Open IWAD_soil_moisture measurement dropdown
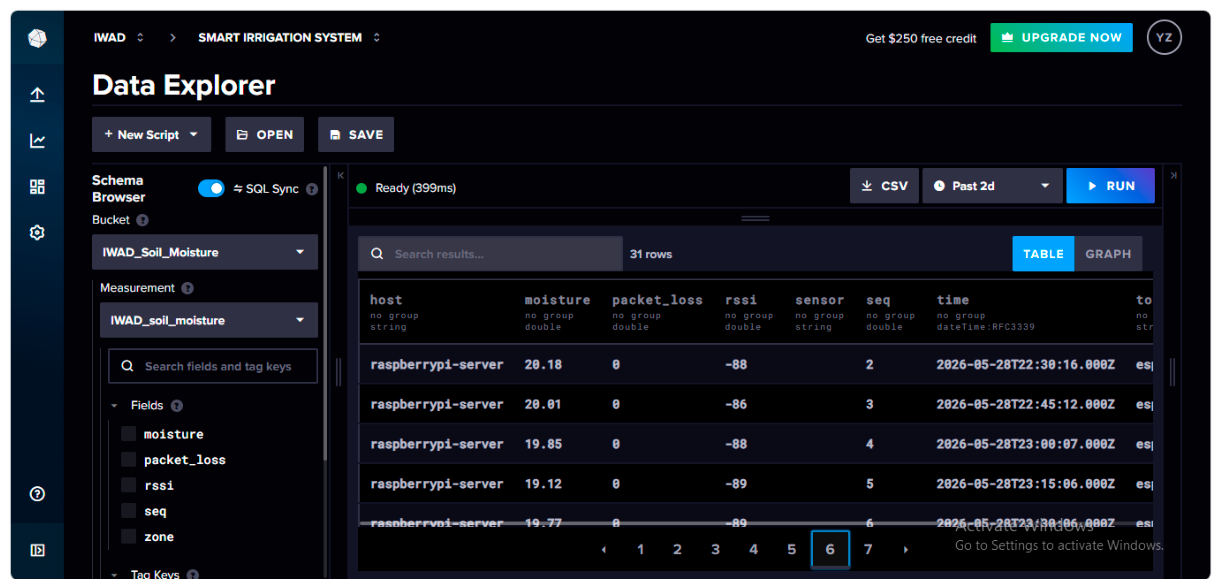This screenshot has height=587, width=1220. pos(209,321)
